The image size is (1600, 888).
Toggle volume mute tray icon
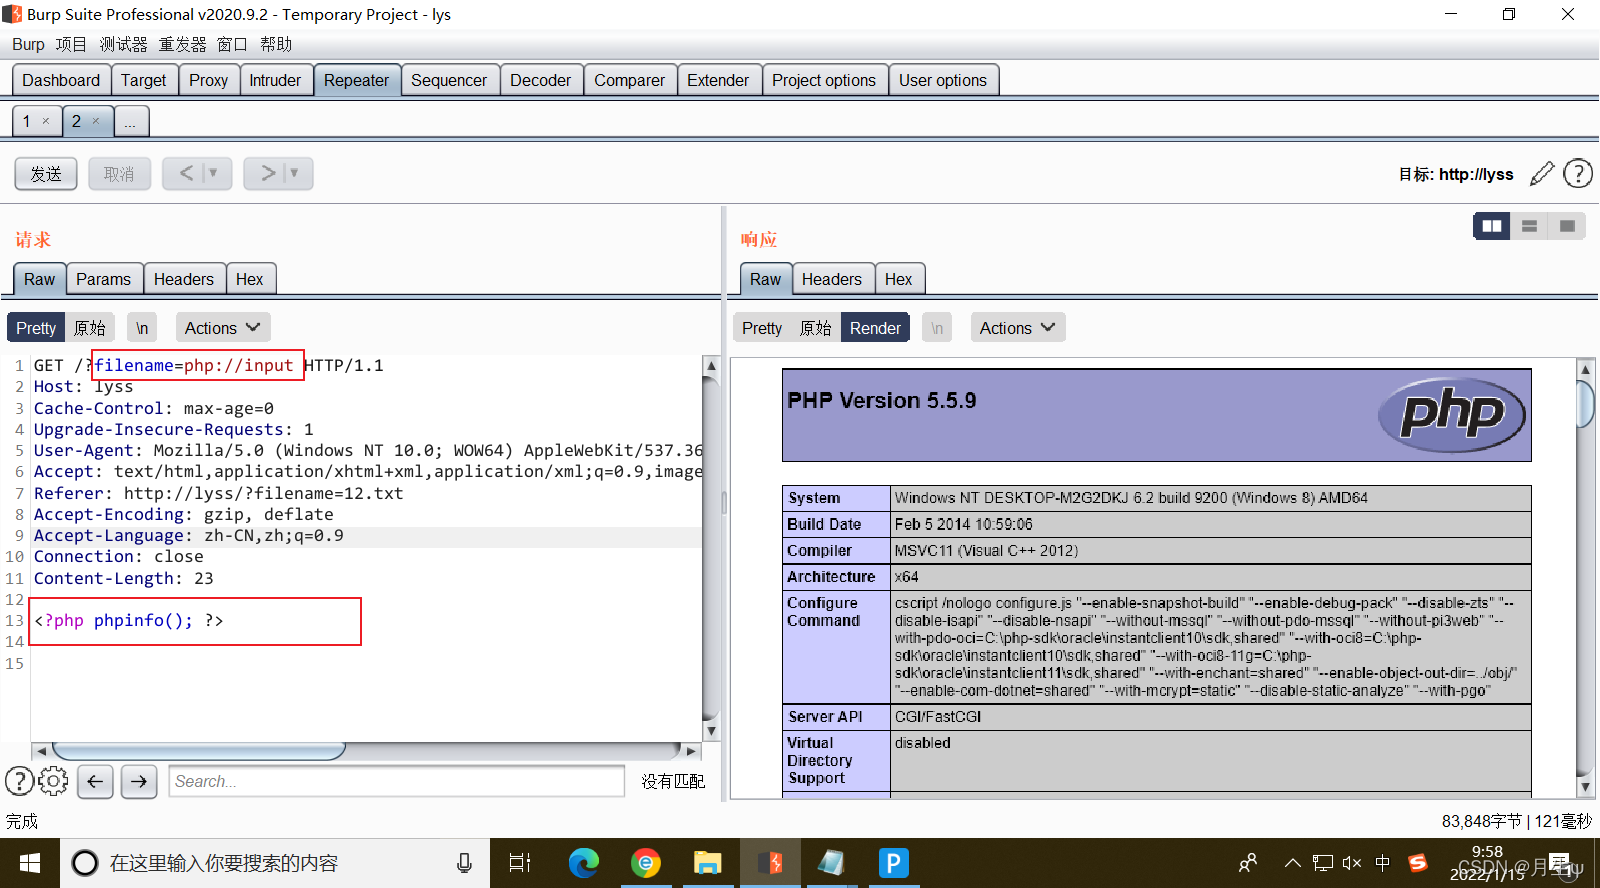click(x=1352, y=863)
